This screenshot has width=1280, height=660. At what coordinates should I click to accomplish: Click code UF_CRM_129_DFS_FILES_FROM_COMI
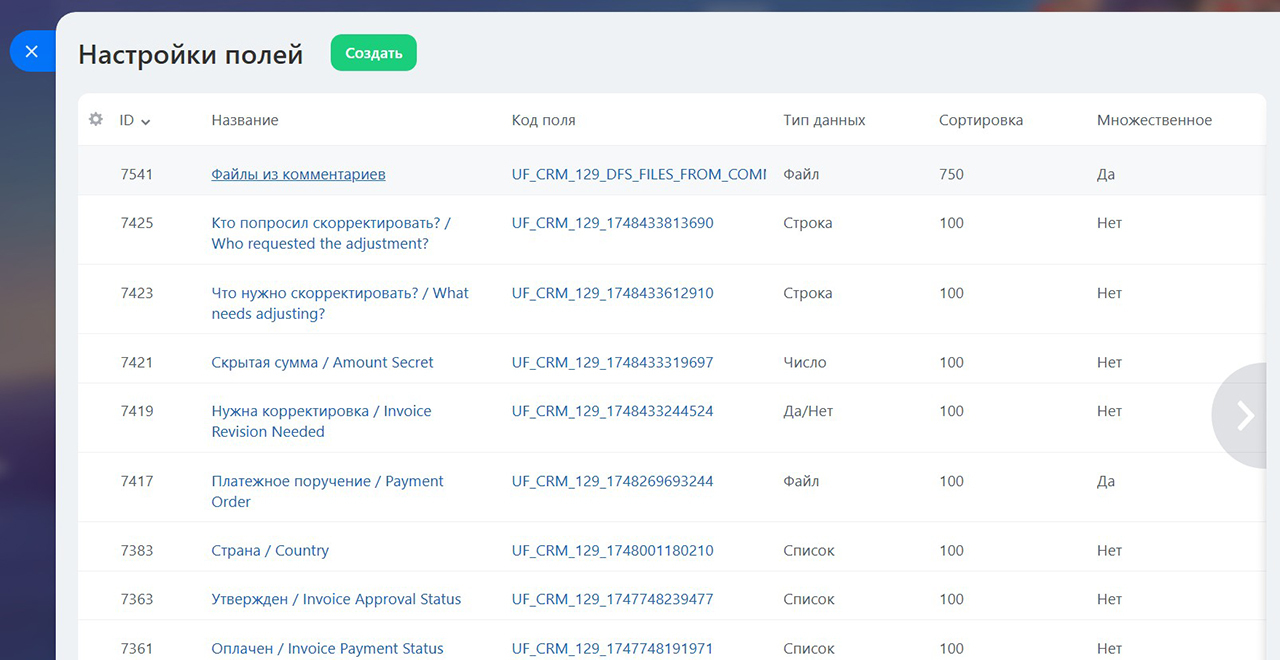tap(639, 174)
